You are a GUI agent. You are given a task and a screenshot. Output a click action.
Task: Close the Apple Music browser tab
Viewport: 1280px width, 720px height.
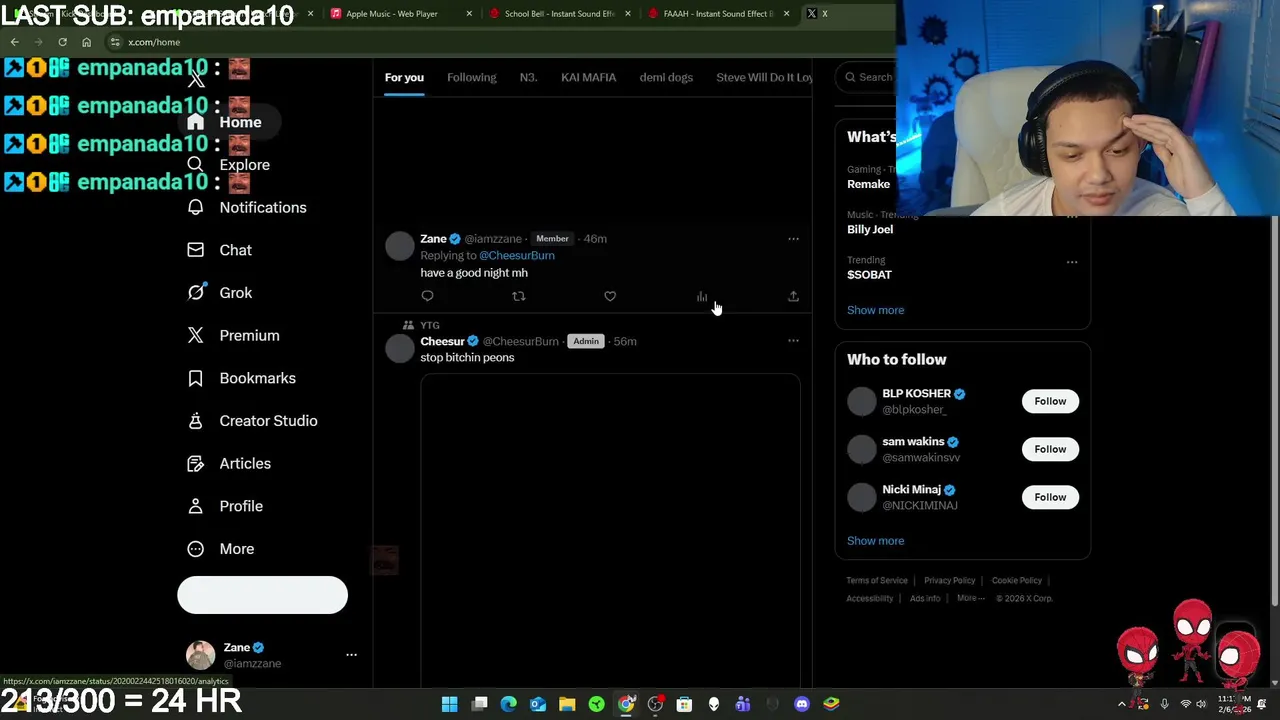pos(469,14)
